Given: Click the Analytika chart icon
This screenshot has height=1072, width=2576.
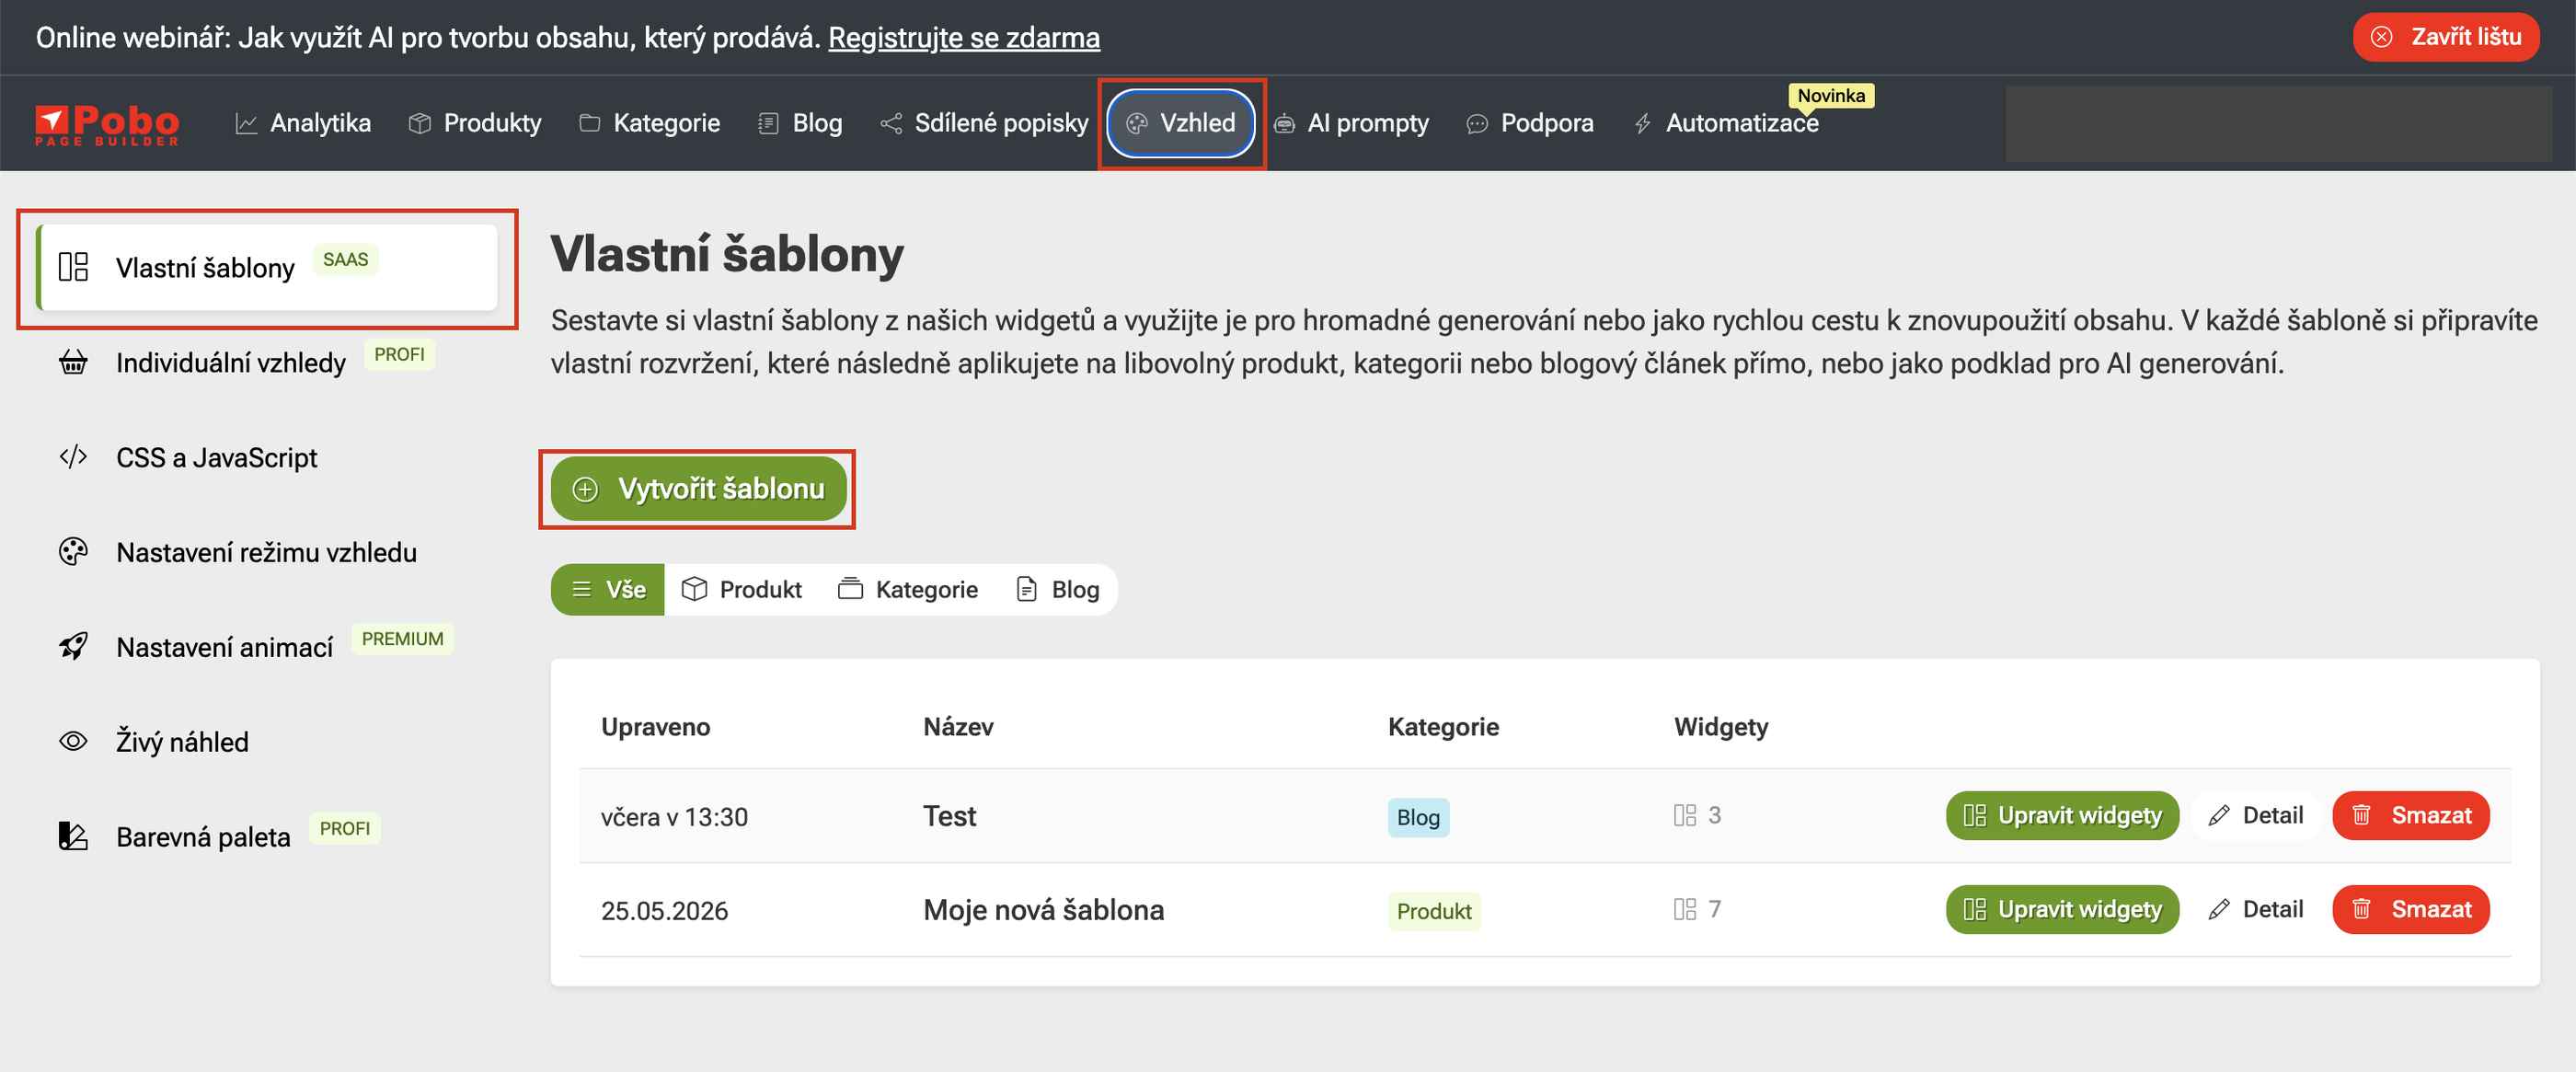Looking at the screenshot, I should (x=246, y=123).
